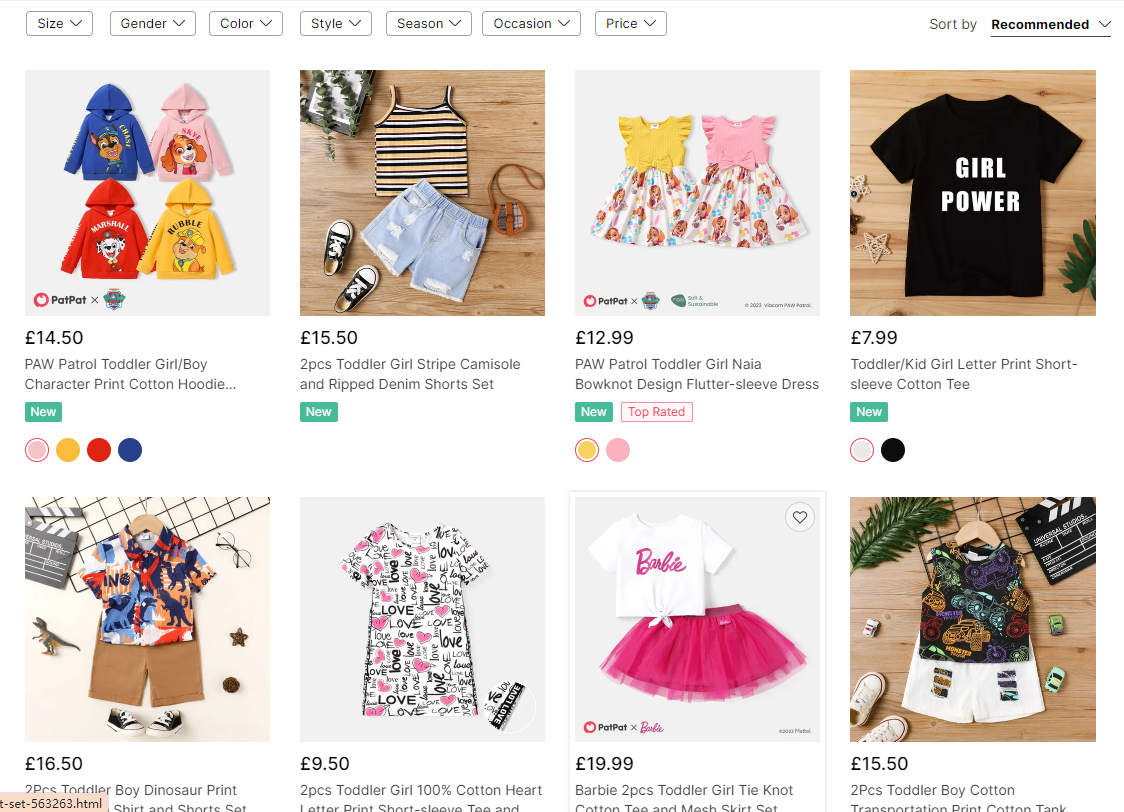Select pink swatch for PAW Patrol hoodie
The height and width of the screenshot is (812, 1124).
coord(37,450)
